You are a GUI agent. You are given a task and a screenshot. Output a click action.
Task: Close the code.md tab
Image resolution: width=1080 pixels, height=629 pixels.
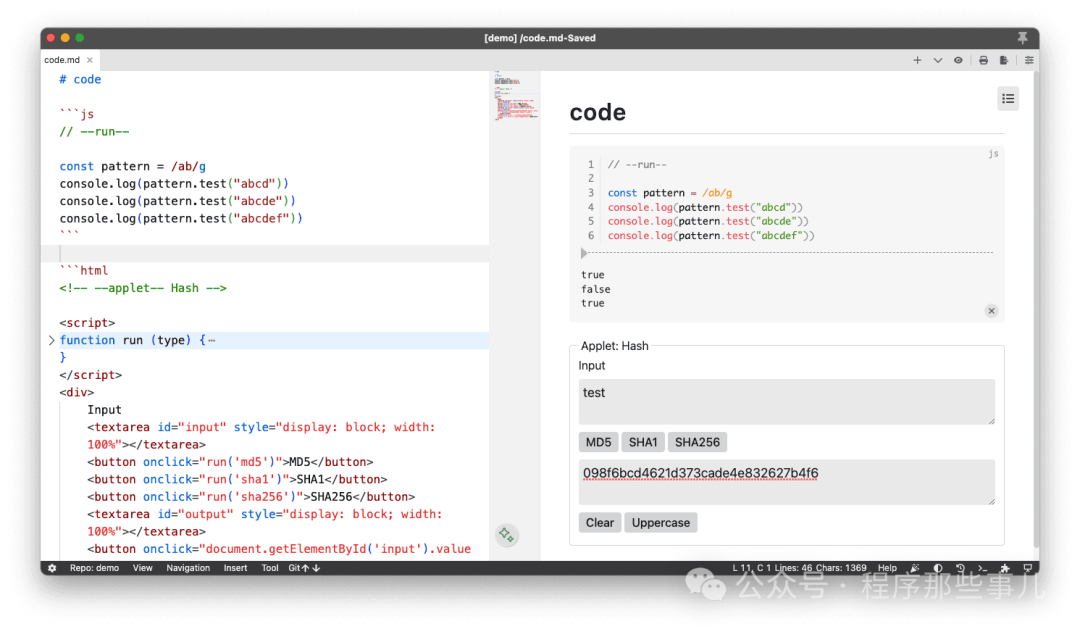(90, 60)
